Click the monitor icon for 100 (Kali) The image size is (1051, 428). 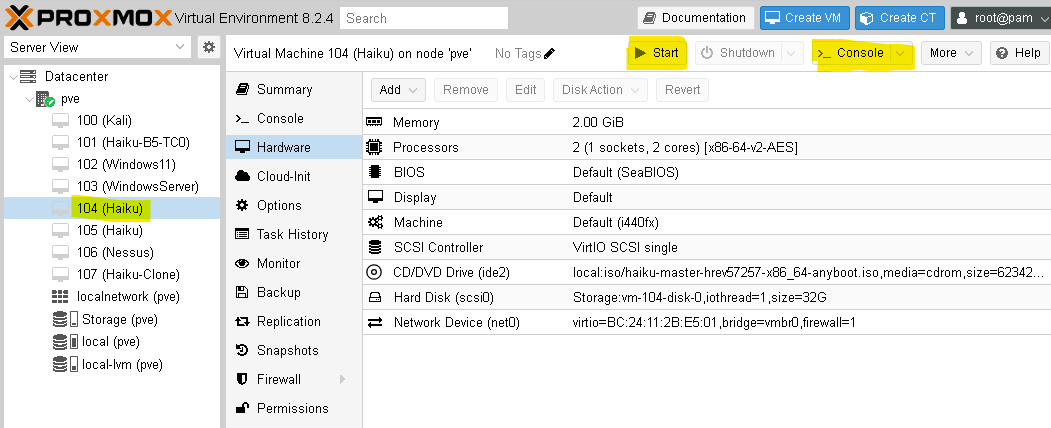61,121
